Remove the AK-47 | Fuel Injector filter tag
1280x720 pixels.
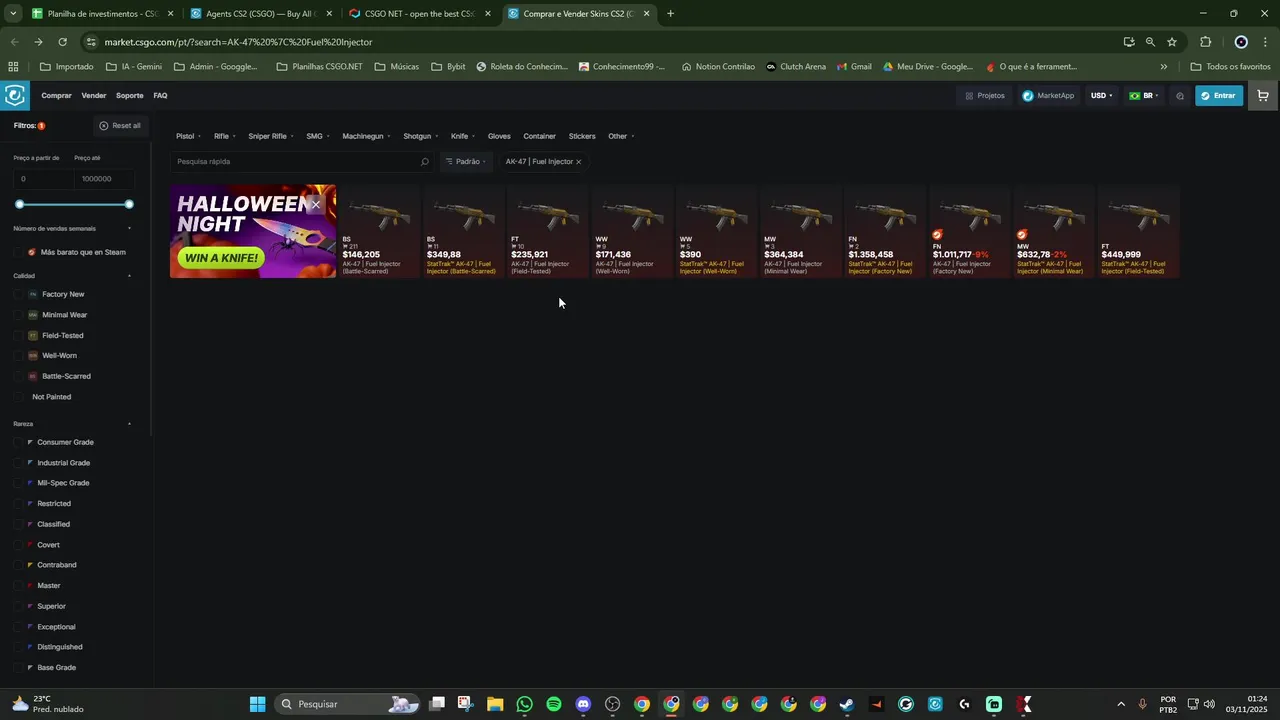[x=578, y=162]
